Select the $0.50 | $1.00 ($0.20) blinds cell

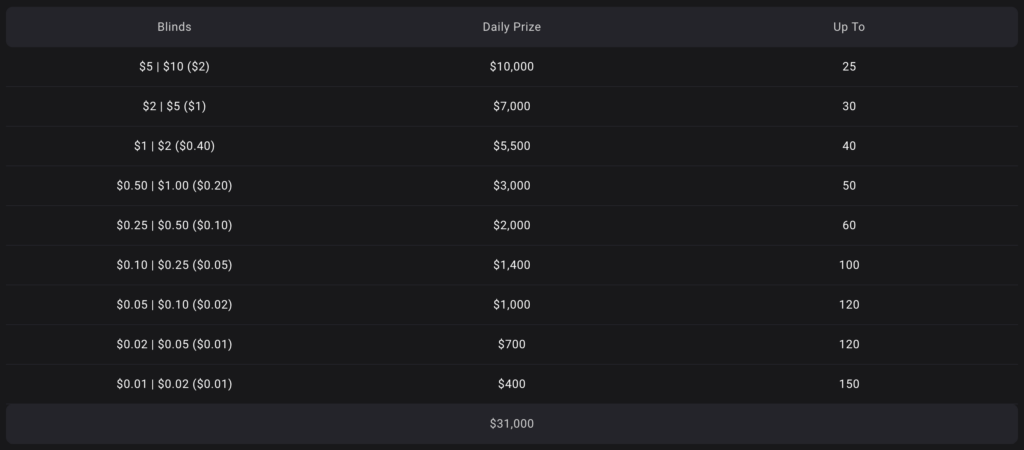(x=174, y=186)
